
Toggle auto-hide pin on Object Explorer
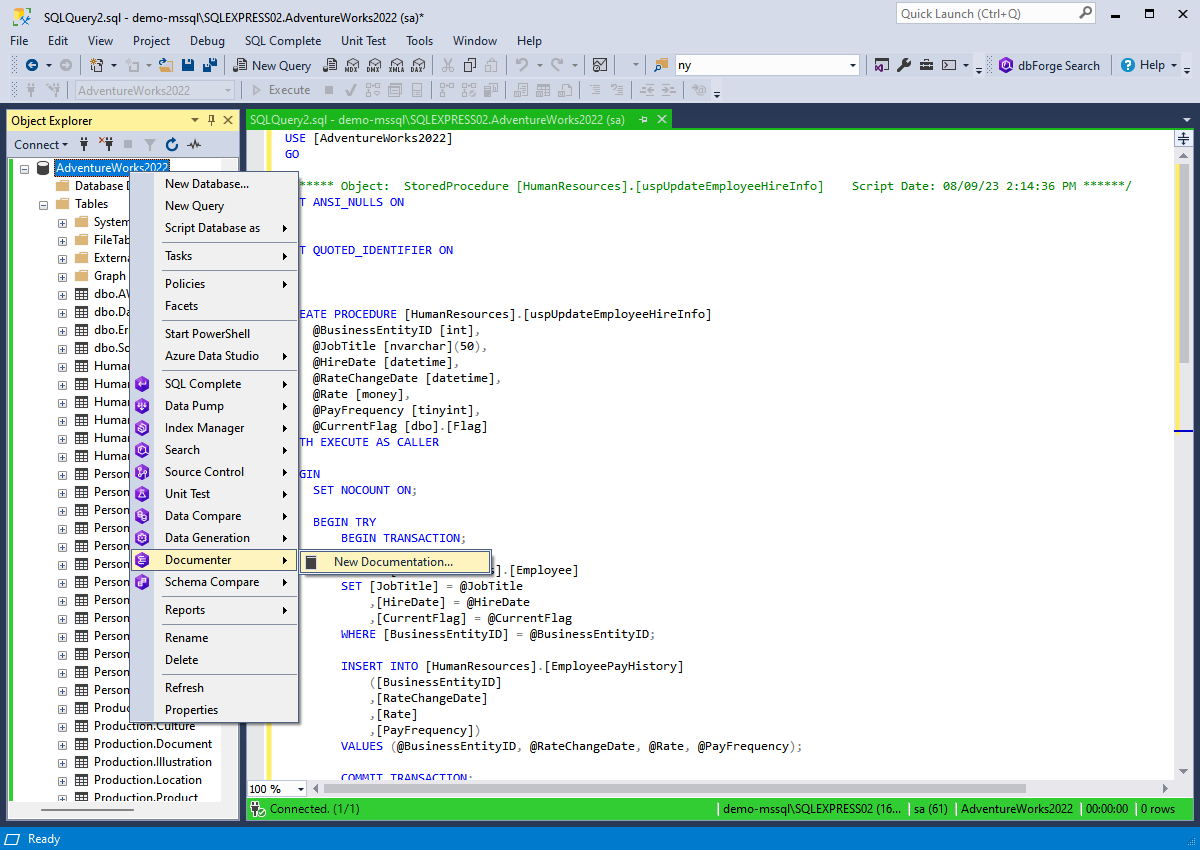click(211, 120)
